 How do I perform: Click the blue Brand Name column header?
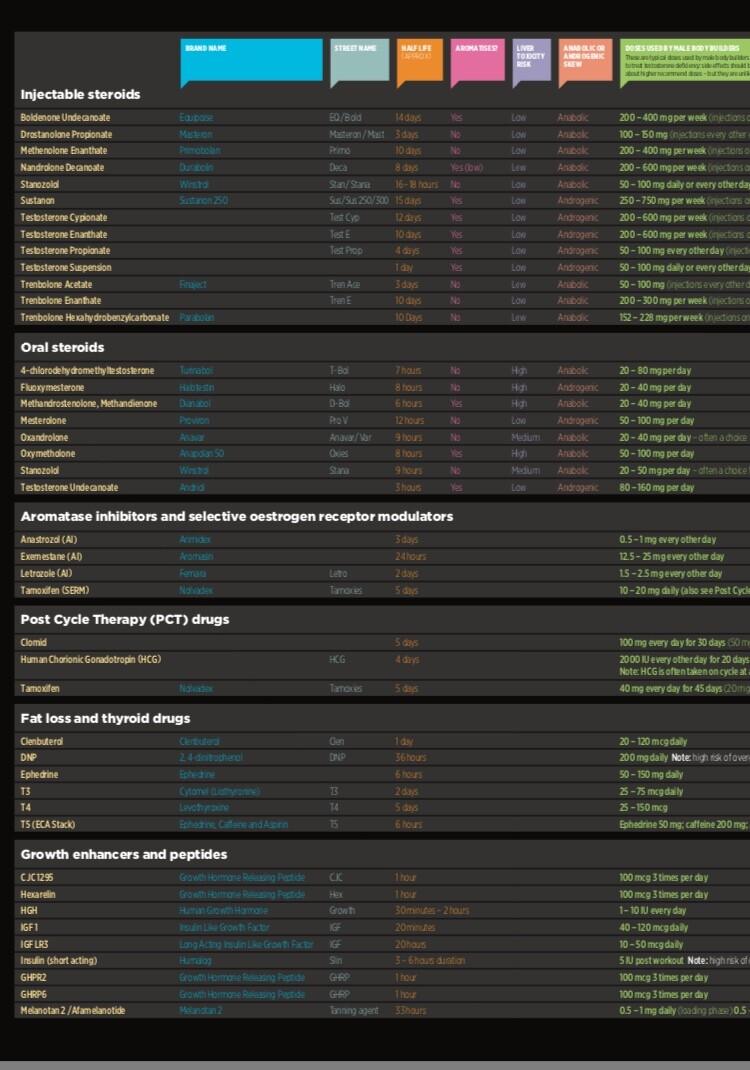(x=251, y=60)
